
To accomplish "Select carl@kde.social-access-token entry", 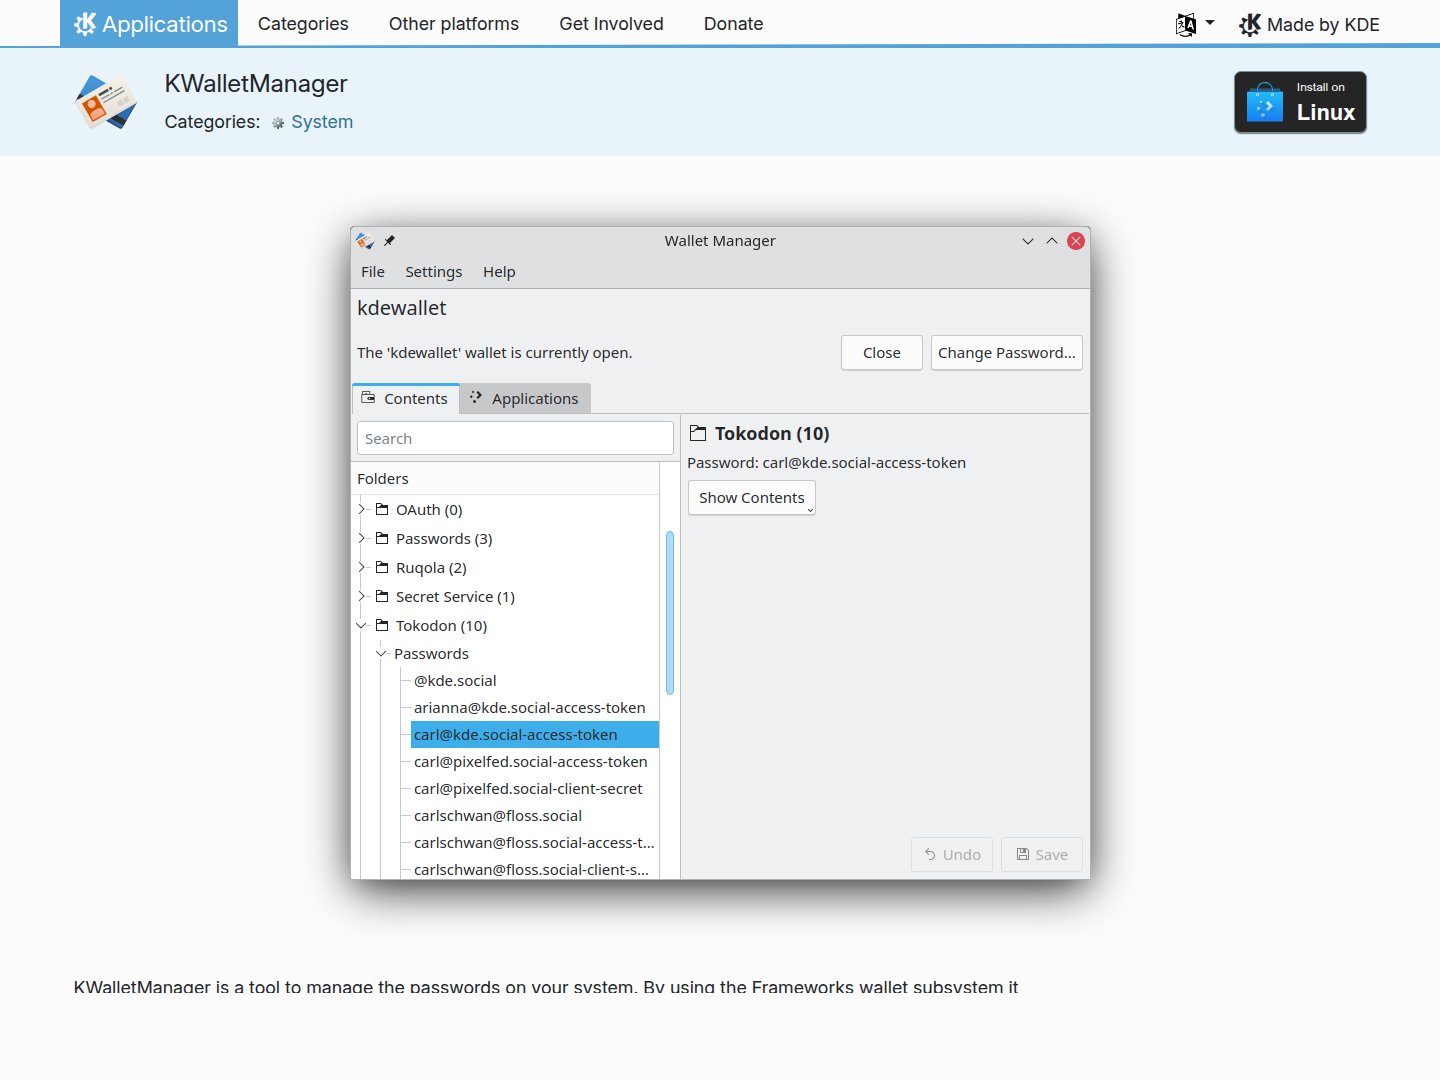I will pyautogui.click(x=535, y=735).
